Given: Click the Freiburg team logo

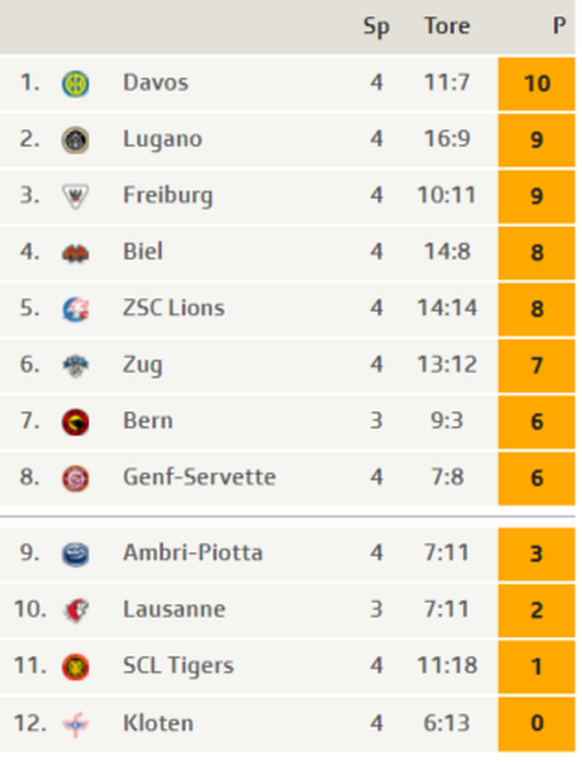Looking at the screenshot, I should point(75,196).
